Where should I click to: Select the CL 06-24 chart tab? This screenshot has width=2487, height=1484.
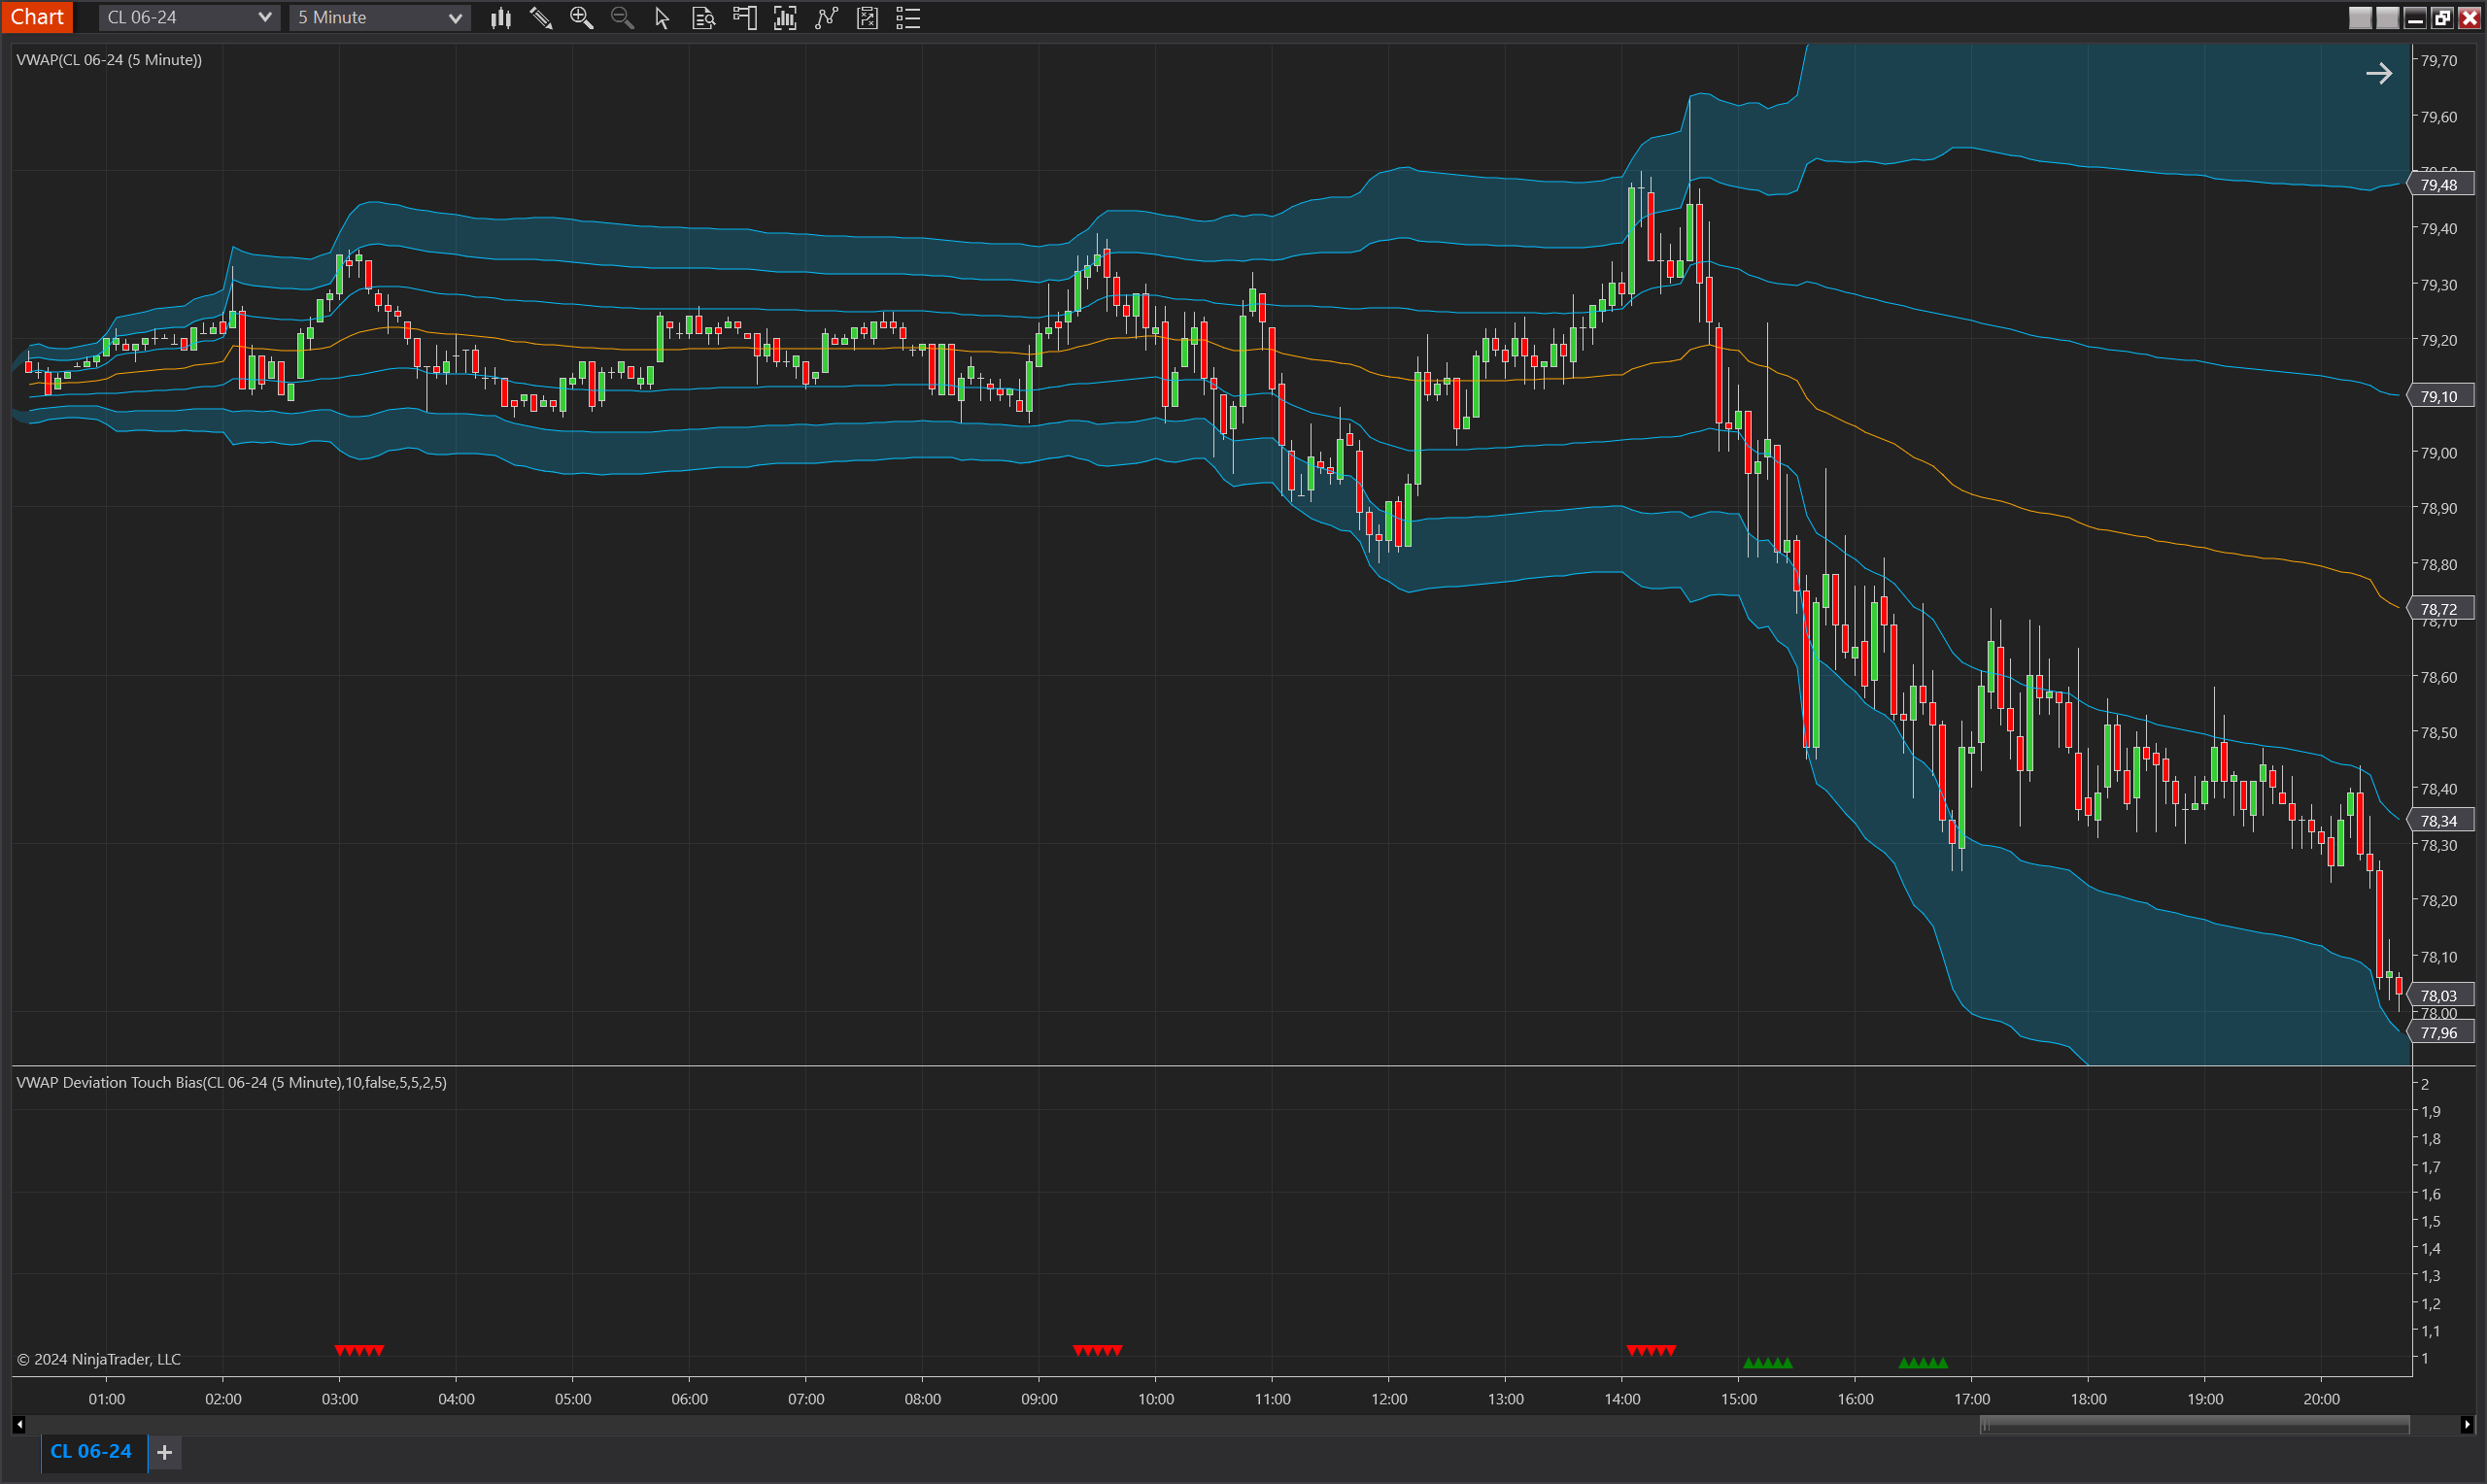coord(92,1451)
